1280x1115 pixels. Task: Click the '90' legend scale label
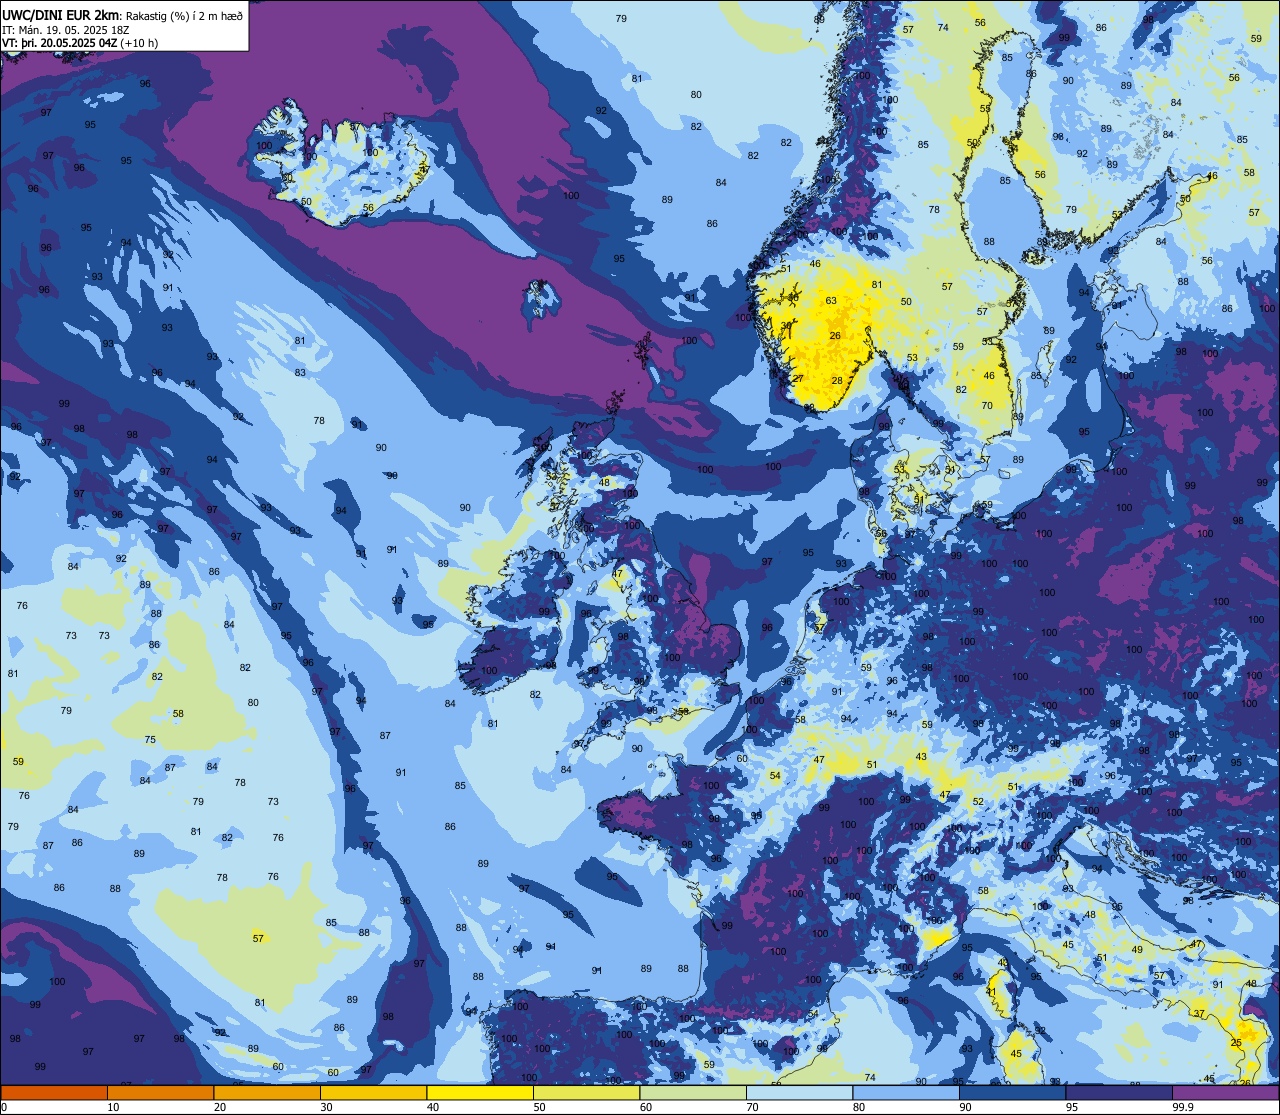(966, 1107)
